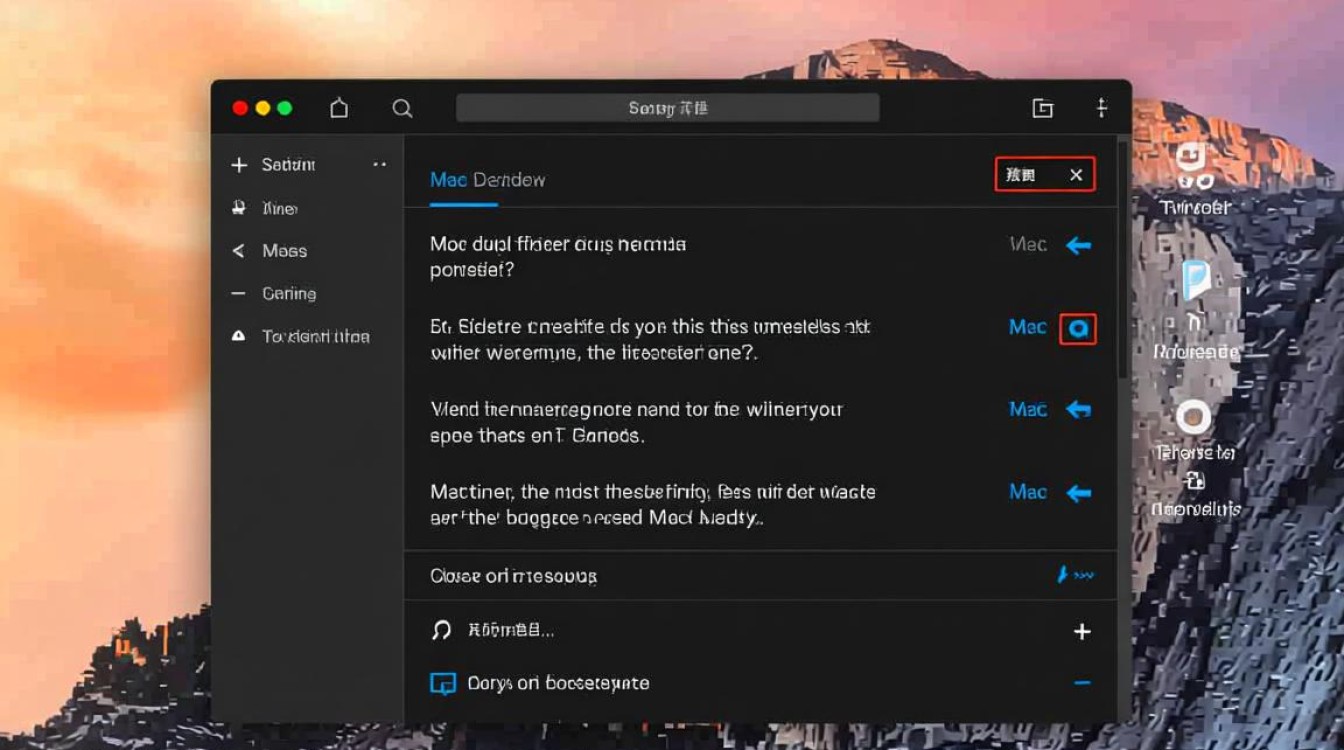
Task: Click the vertical pin icon at the title bar's far end
Action: click(x=1101, y=108)
